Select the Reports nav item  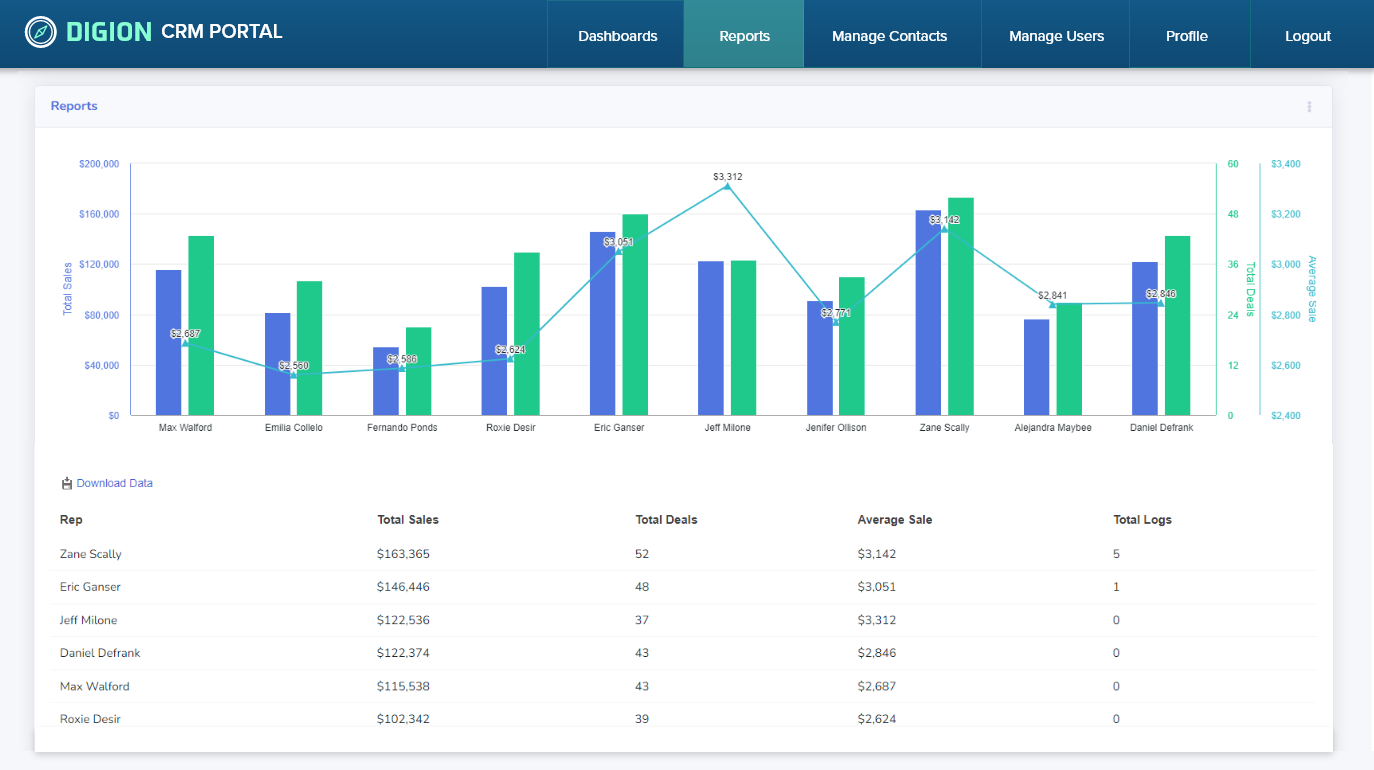pos(743,34)
